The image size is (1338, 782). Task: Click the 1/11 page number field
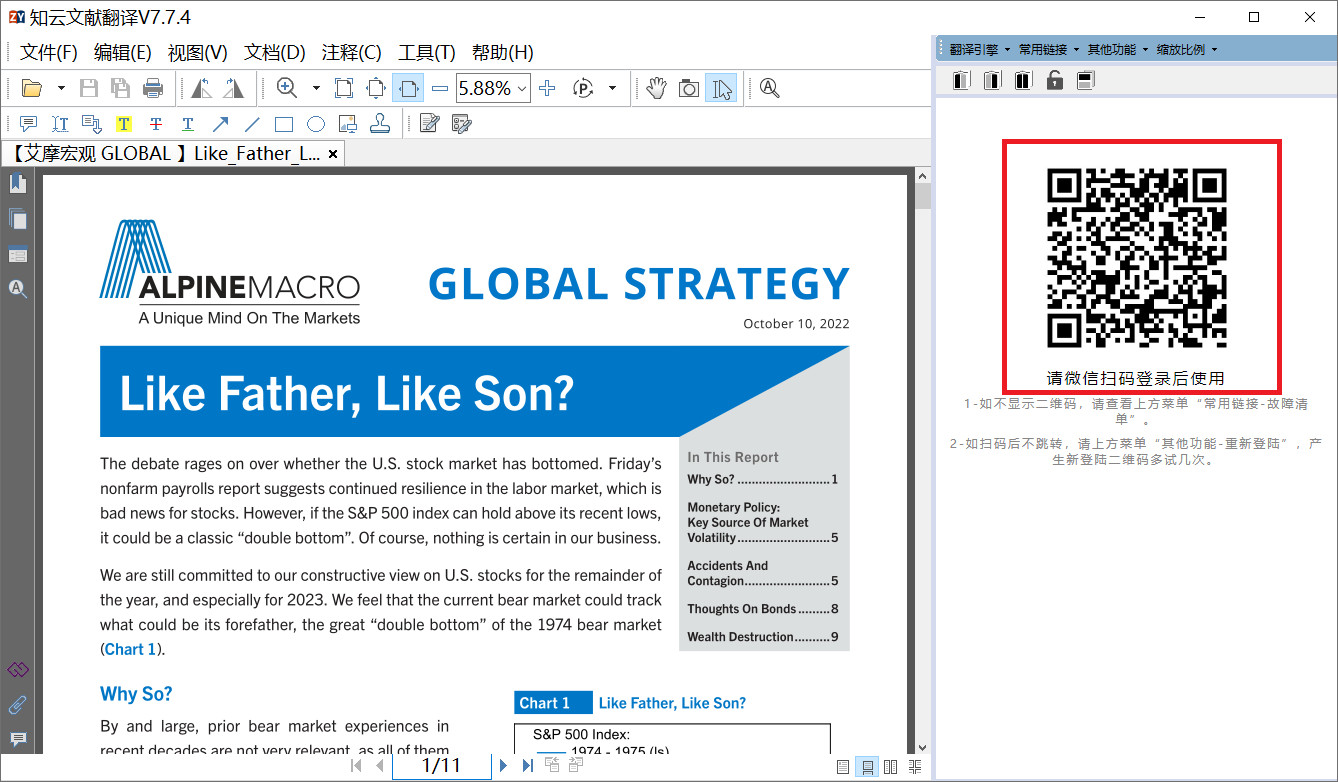[441, 766]
